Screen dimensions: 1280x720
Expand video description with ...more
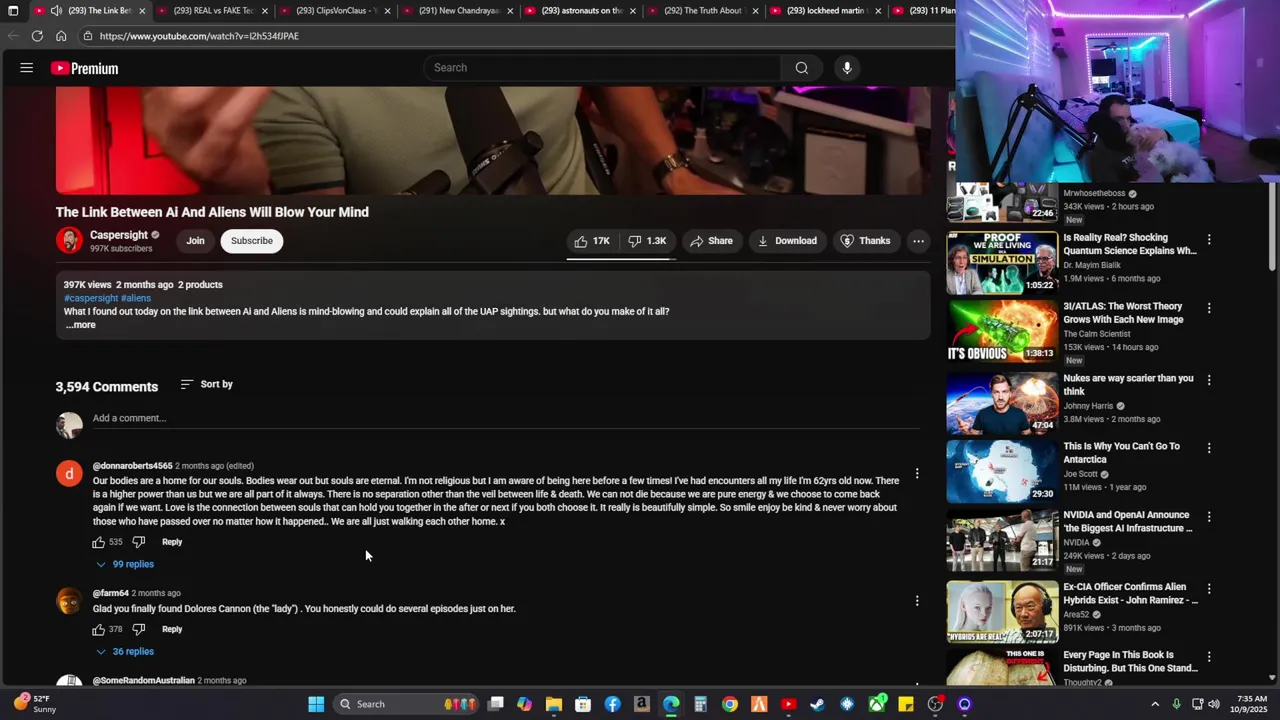pyautogui.click(x=80, y=325)
